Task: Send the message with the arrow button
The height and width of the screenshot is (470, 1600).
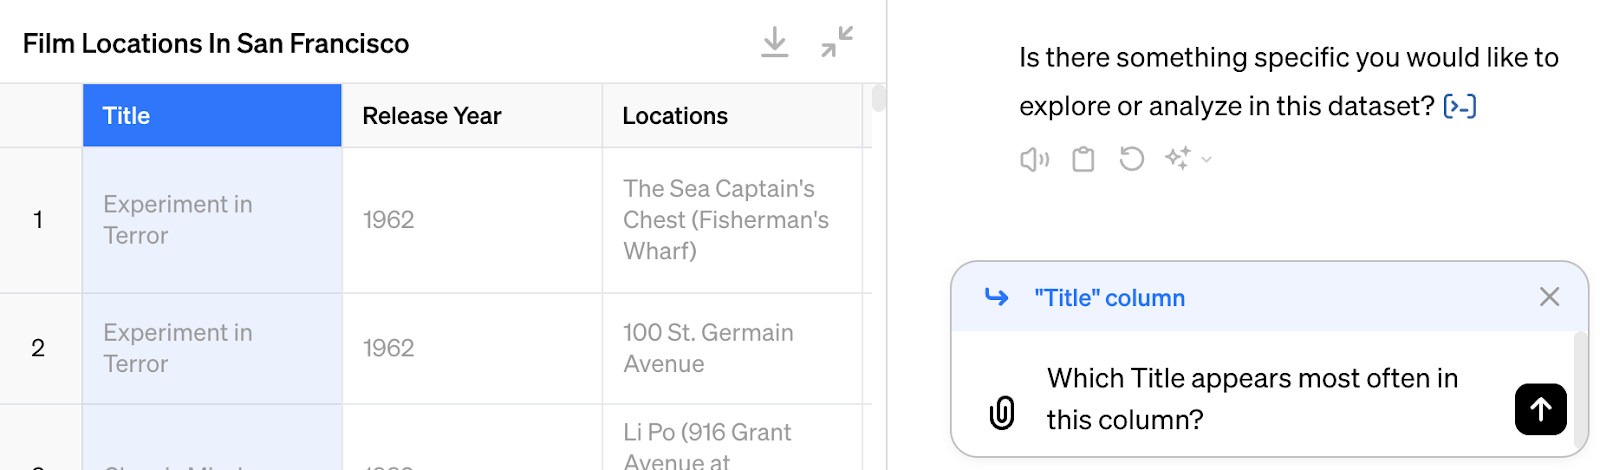Action: (1540, 409)
